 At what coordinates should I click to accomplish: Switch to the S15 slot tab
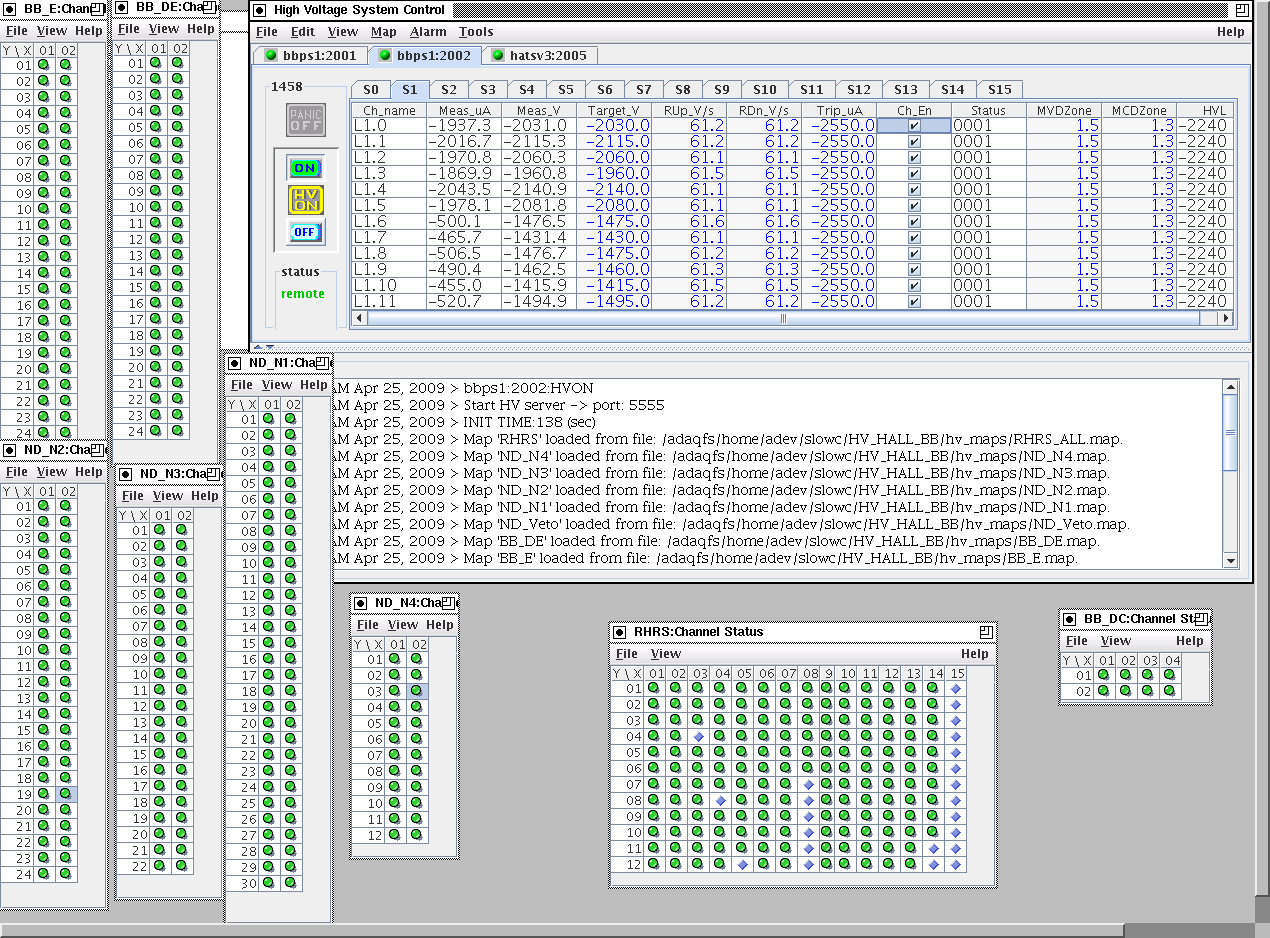tap(1000, 90)
